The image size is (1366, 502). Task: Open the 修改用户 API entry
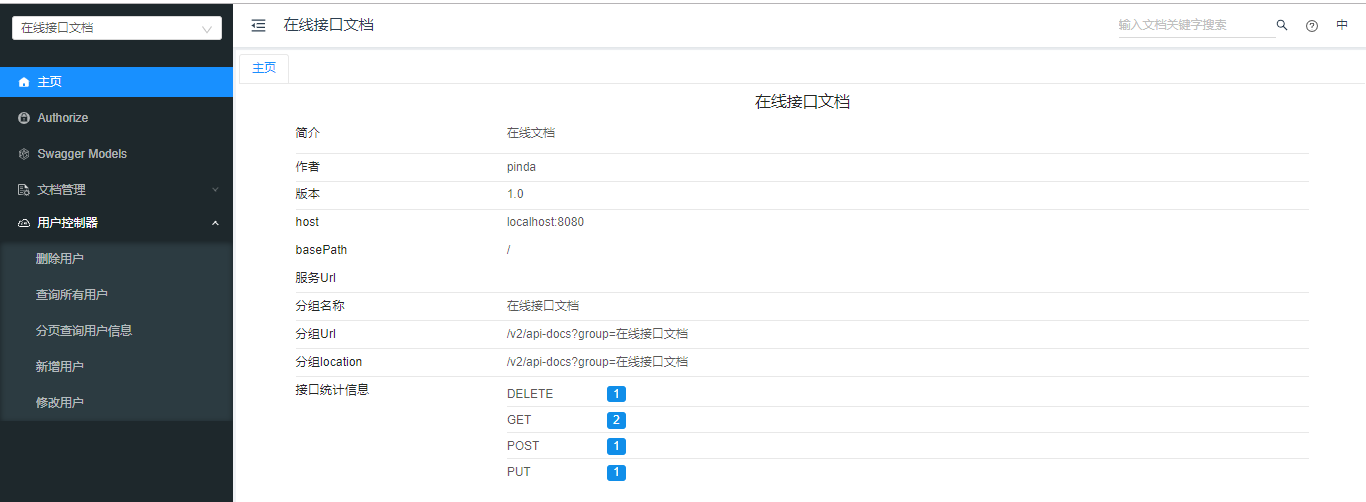click(x=60, y=403)
